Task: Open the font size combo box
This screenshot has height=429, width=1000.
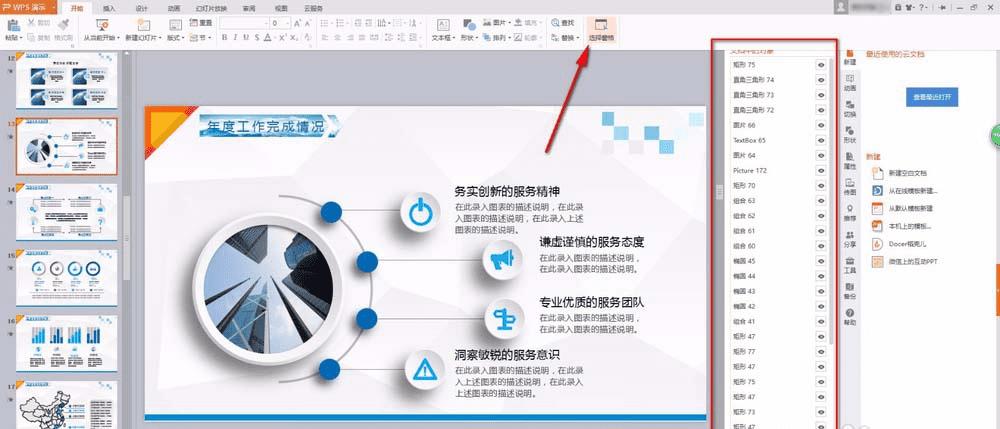Action: click(x=280, y=23)
